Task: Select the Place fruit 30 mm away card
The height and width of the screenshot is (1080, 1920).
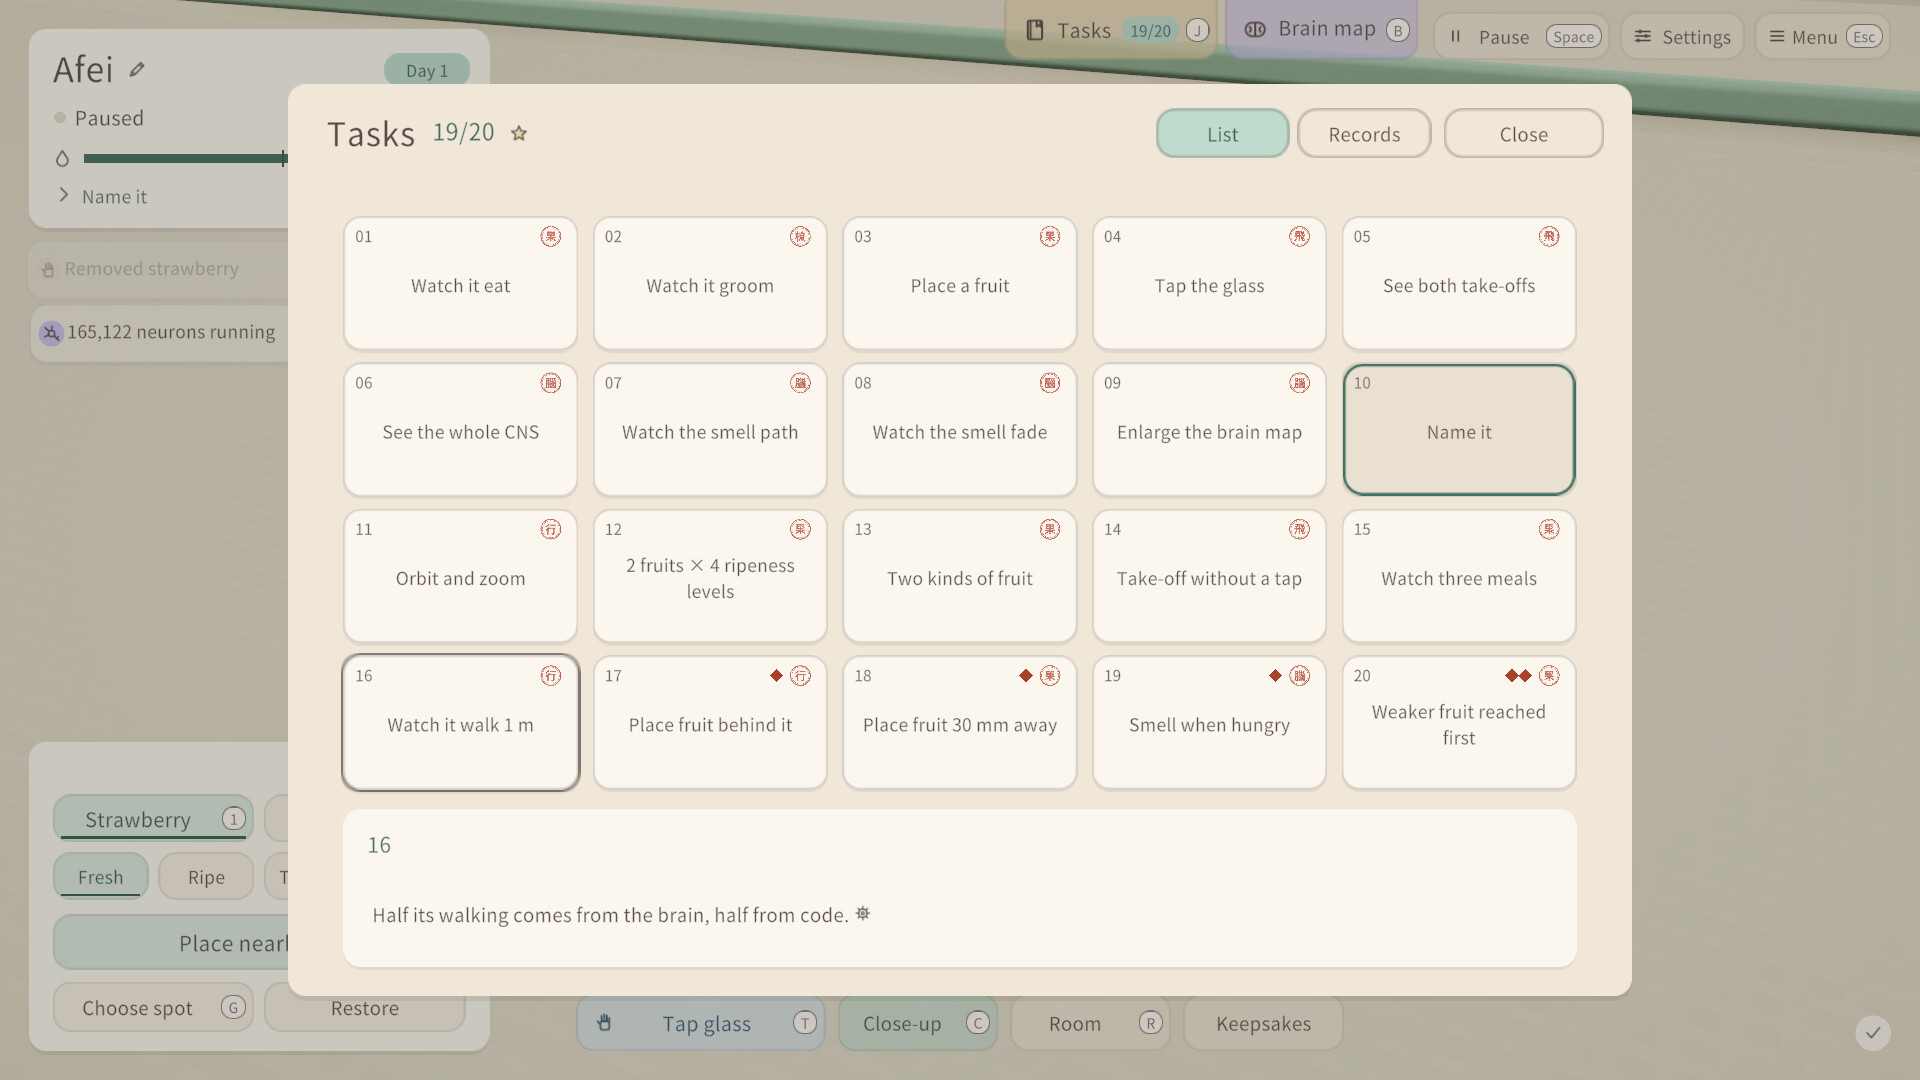Action: click(x=960, y=723)
